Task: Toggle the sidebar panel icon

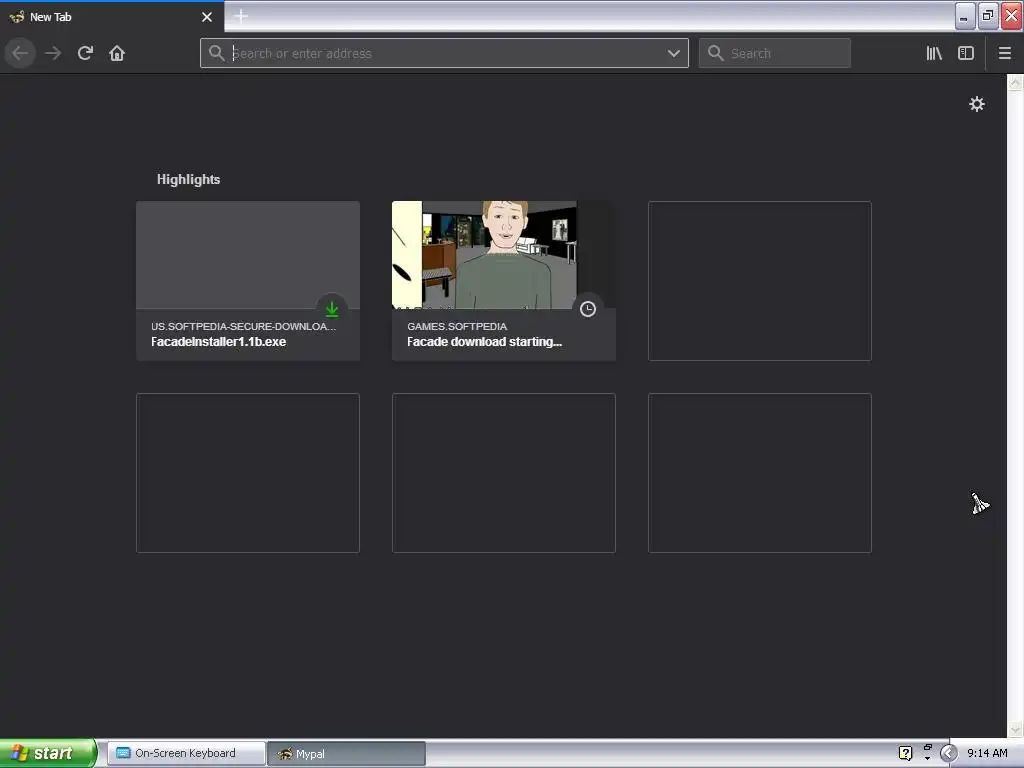Action: click(x=966, y=54)
